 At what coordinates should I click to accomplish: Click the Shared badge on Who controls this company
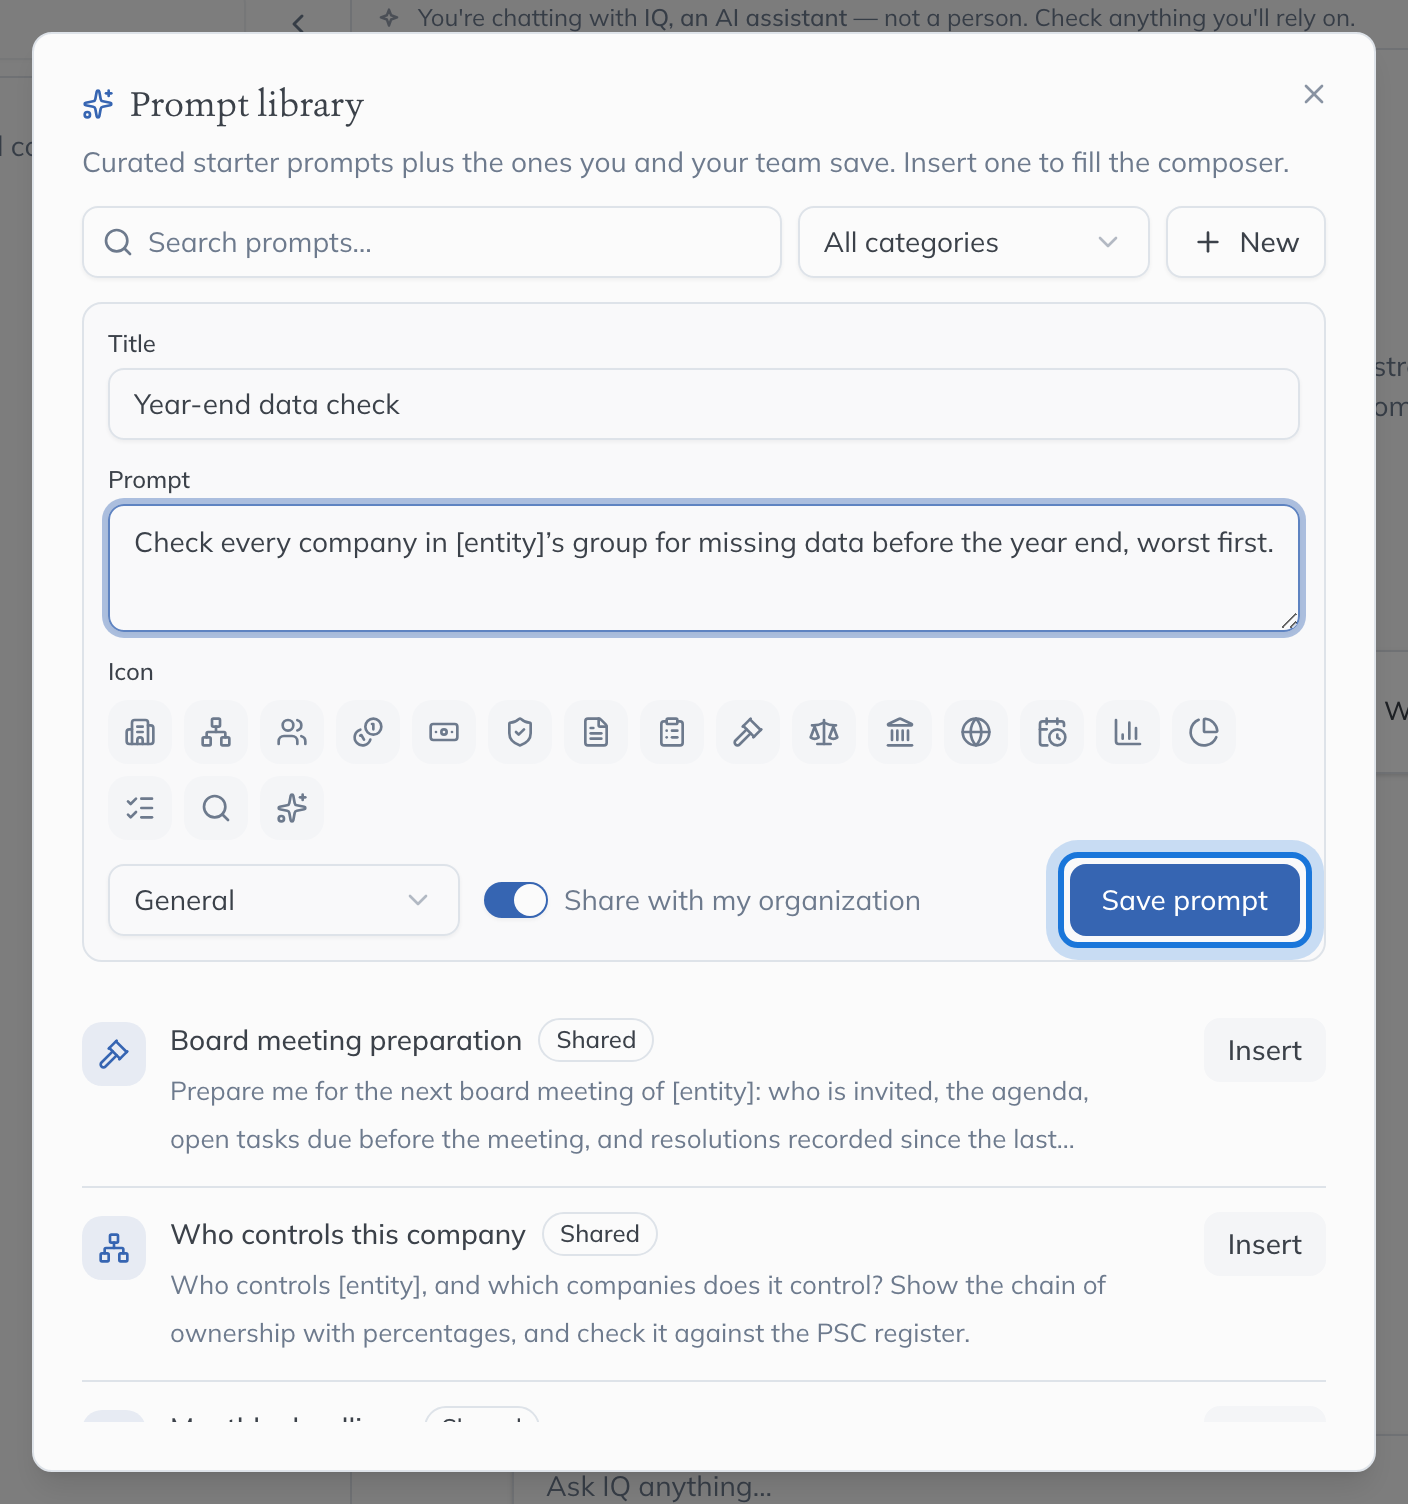(600, 1234)
